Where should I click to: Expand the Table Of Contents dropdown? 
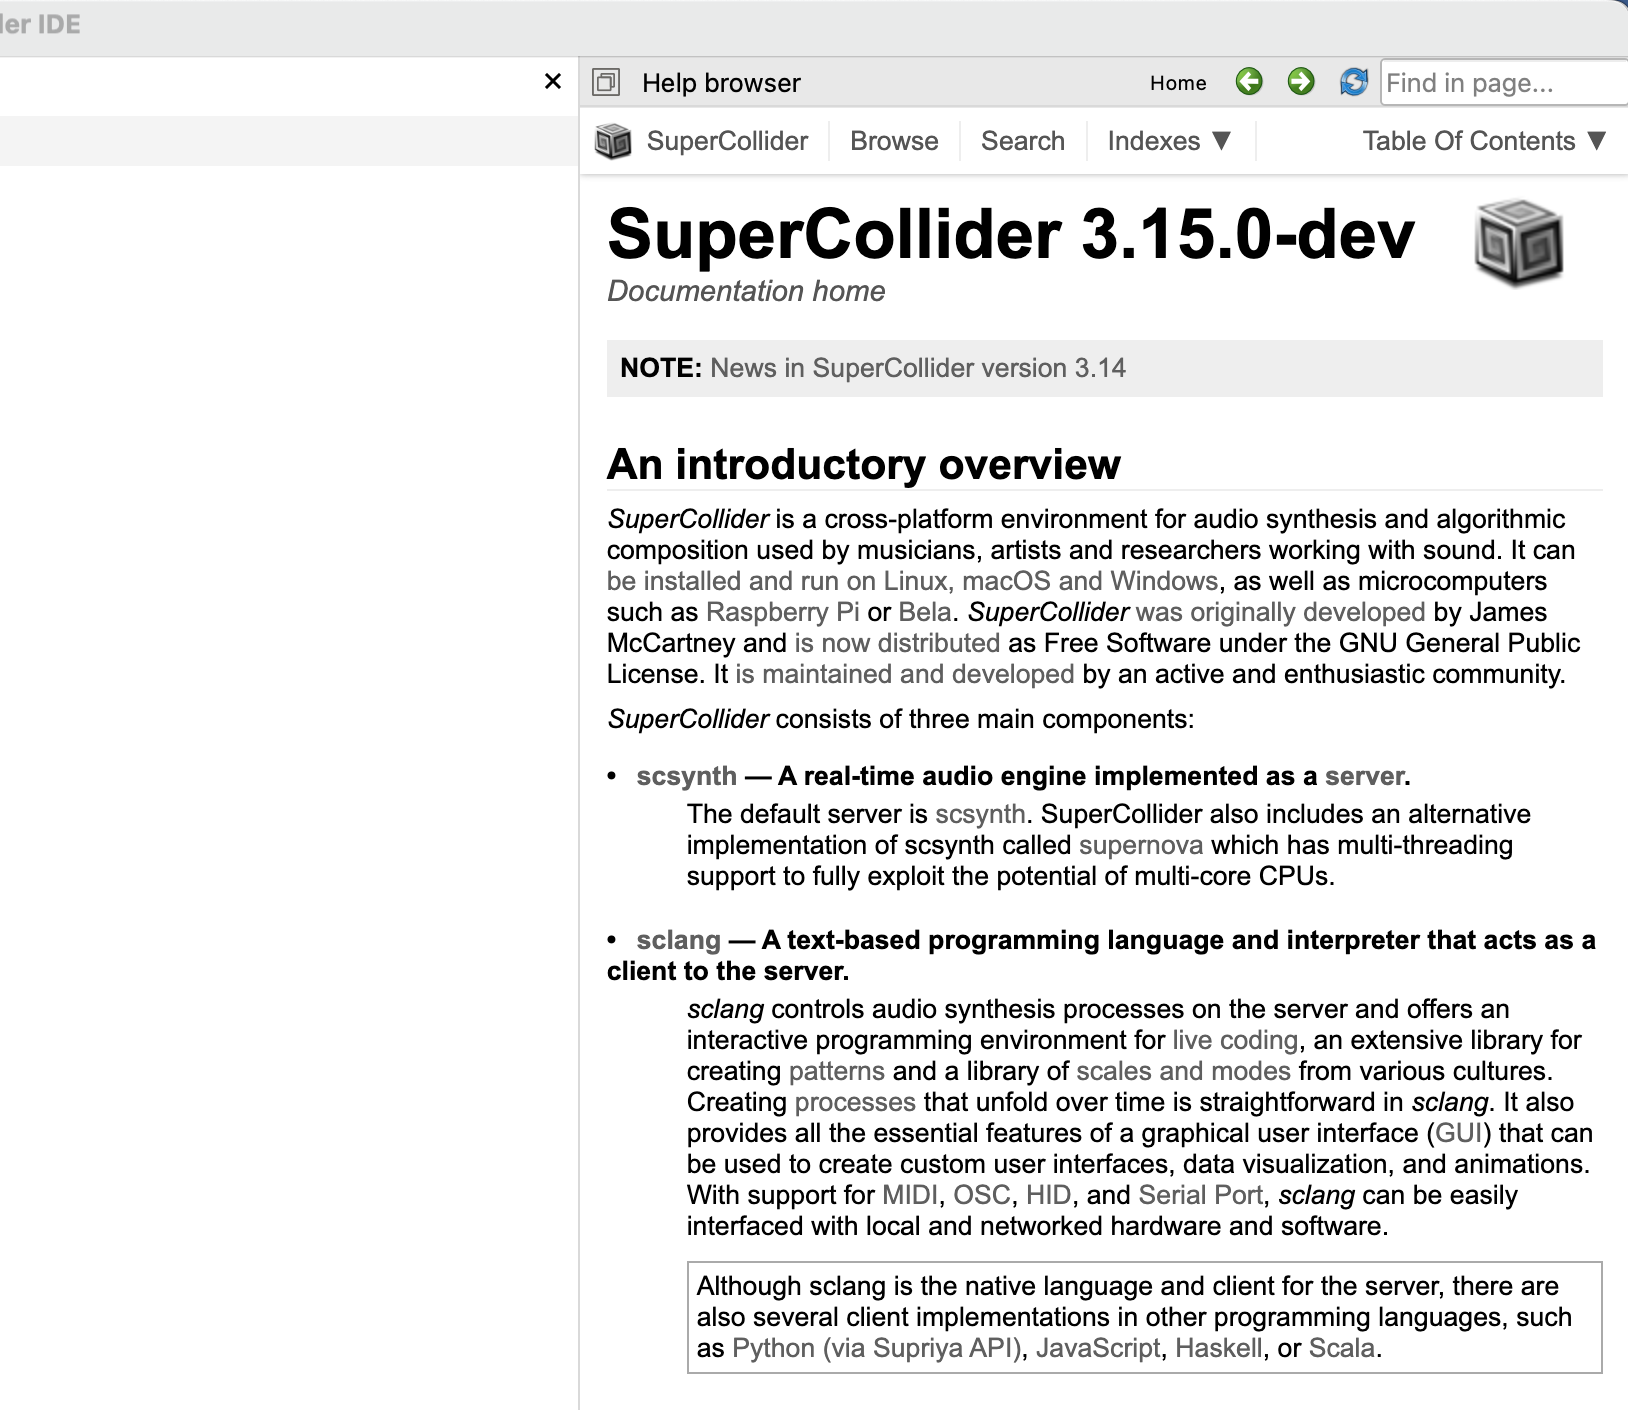click(1484, 141)
